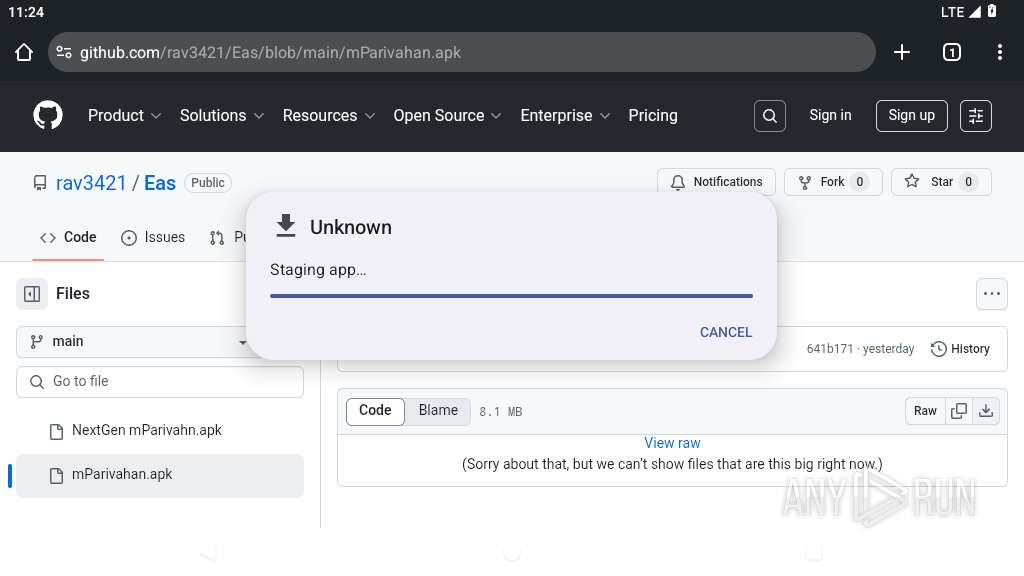
Task: Switch to the Issues tab
Action: coord(153,237)
